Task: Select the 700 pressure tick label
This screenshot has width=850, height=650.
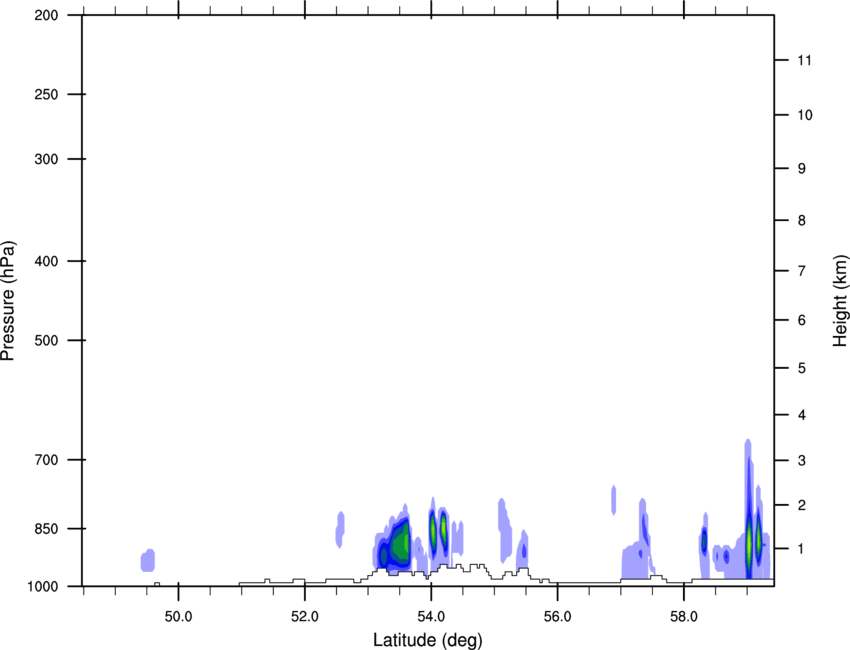Action: [x=46, y=460]
